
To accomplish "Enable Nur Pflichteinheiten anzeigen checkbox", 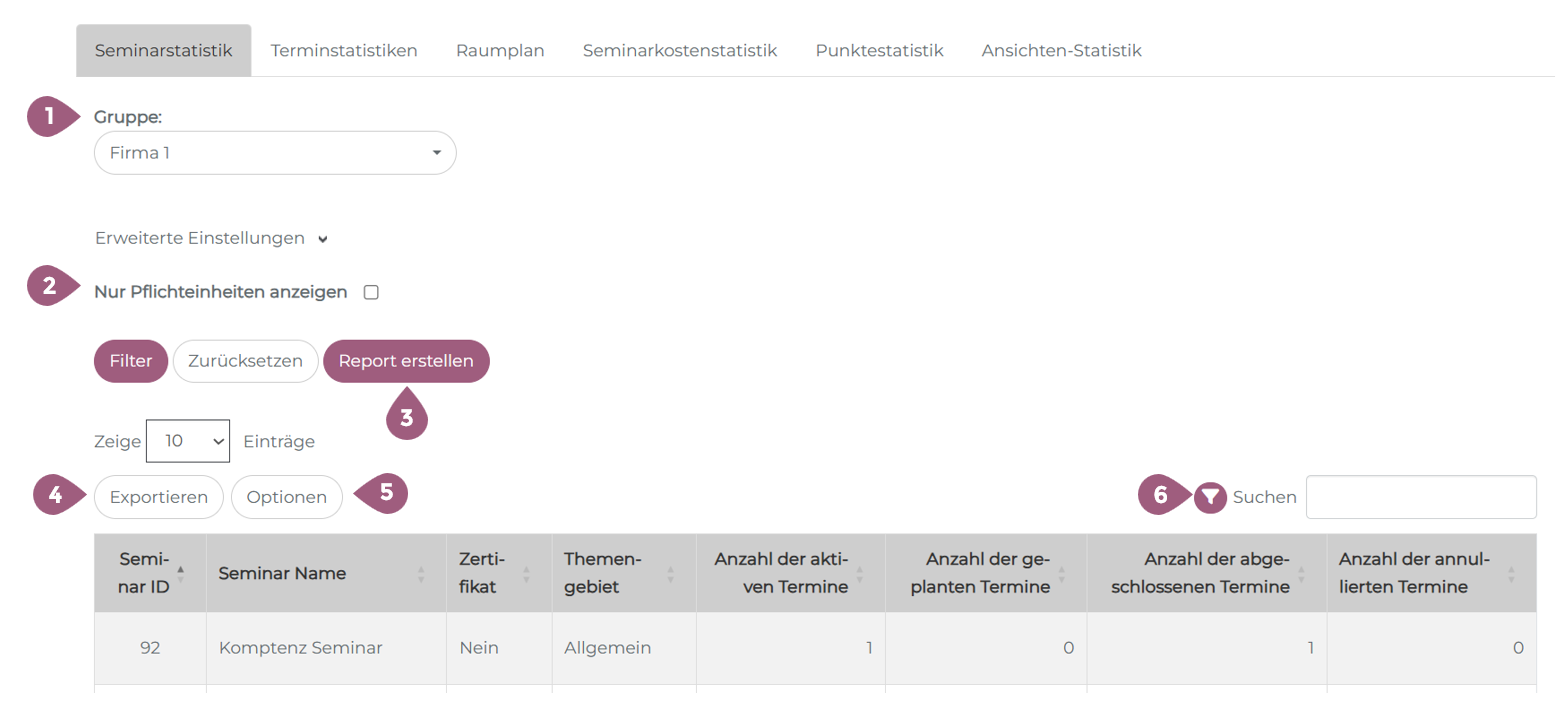I will pos(371,293).
